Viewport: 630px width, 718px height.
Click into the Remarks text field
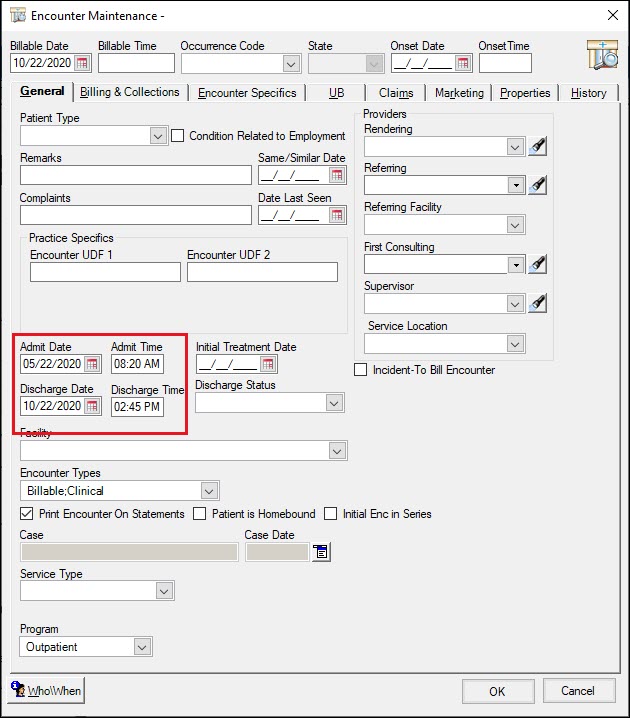coord(136,176)
